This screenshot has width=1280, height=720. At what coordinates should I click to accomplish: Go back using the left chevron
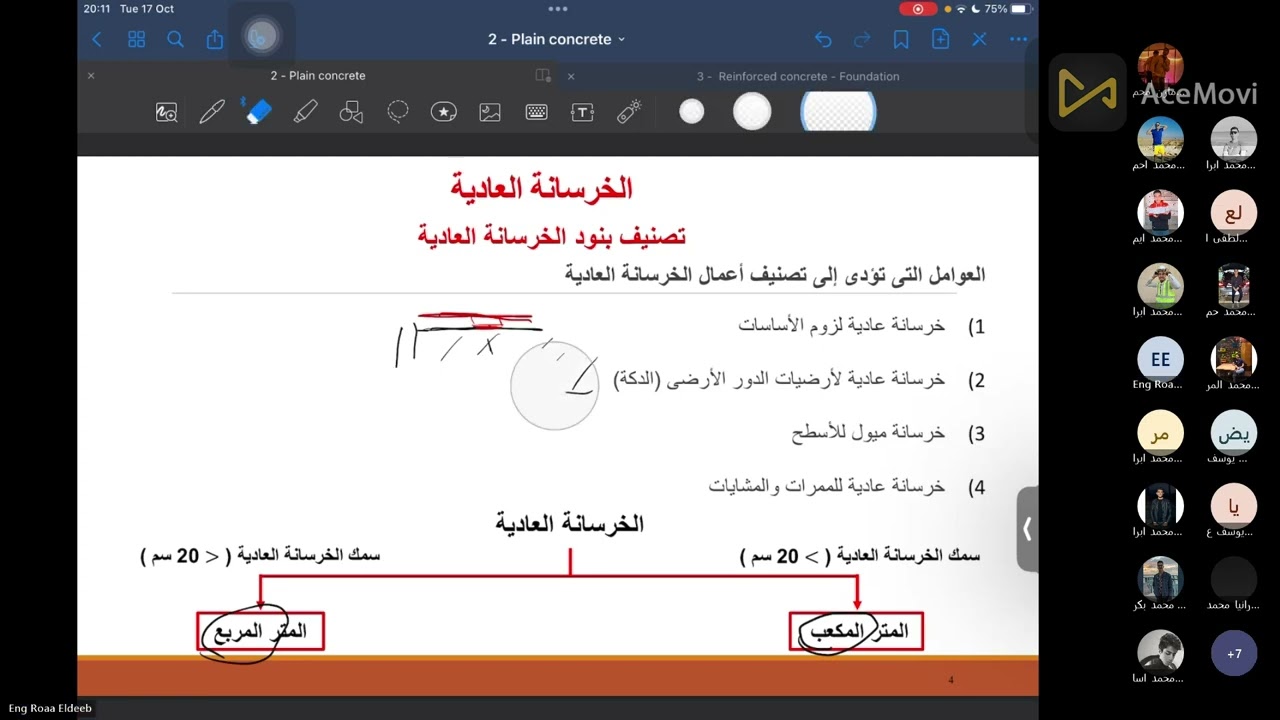(x=97, y=40)
